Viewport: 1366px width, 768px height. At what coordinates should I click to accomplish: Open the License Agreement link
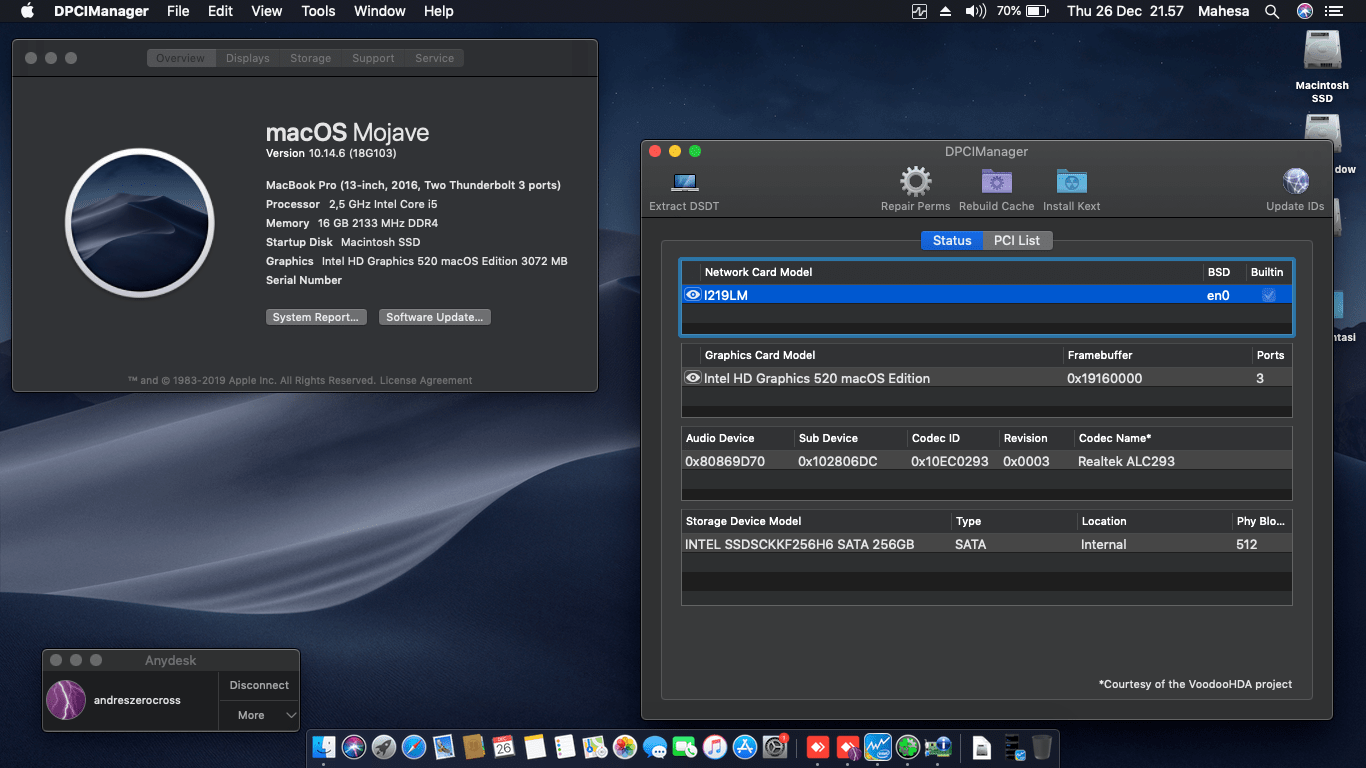(426, 380)
